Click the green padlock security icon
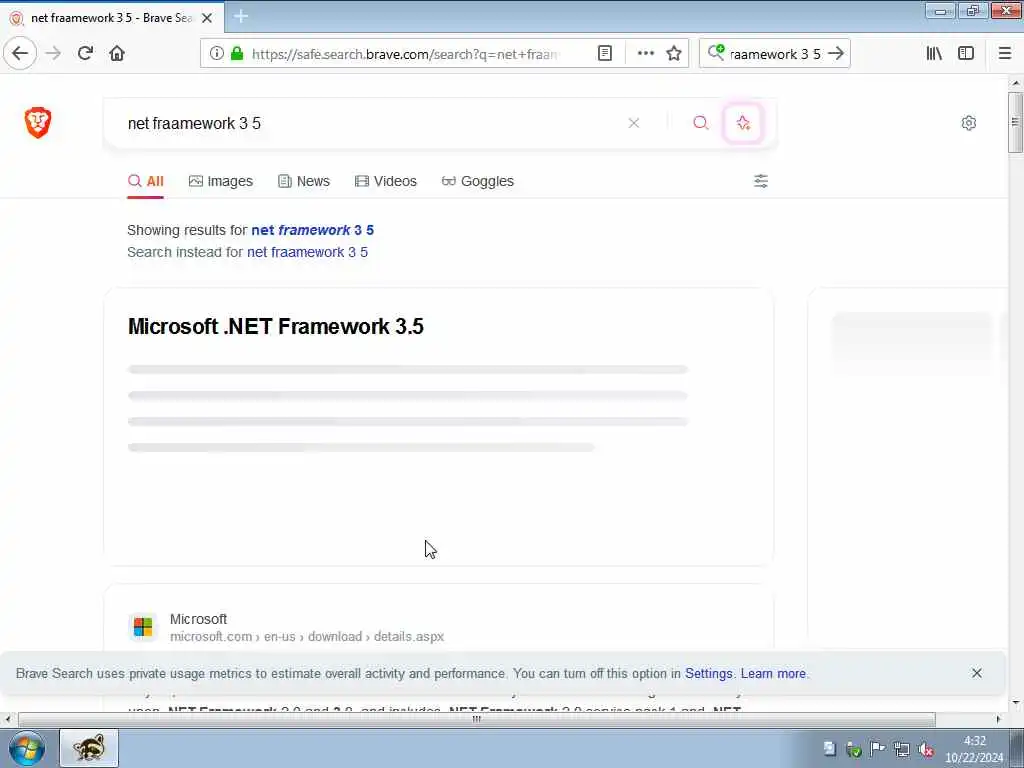Viewport: 1024px width, 768px height. [237, 54]
